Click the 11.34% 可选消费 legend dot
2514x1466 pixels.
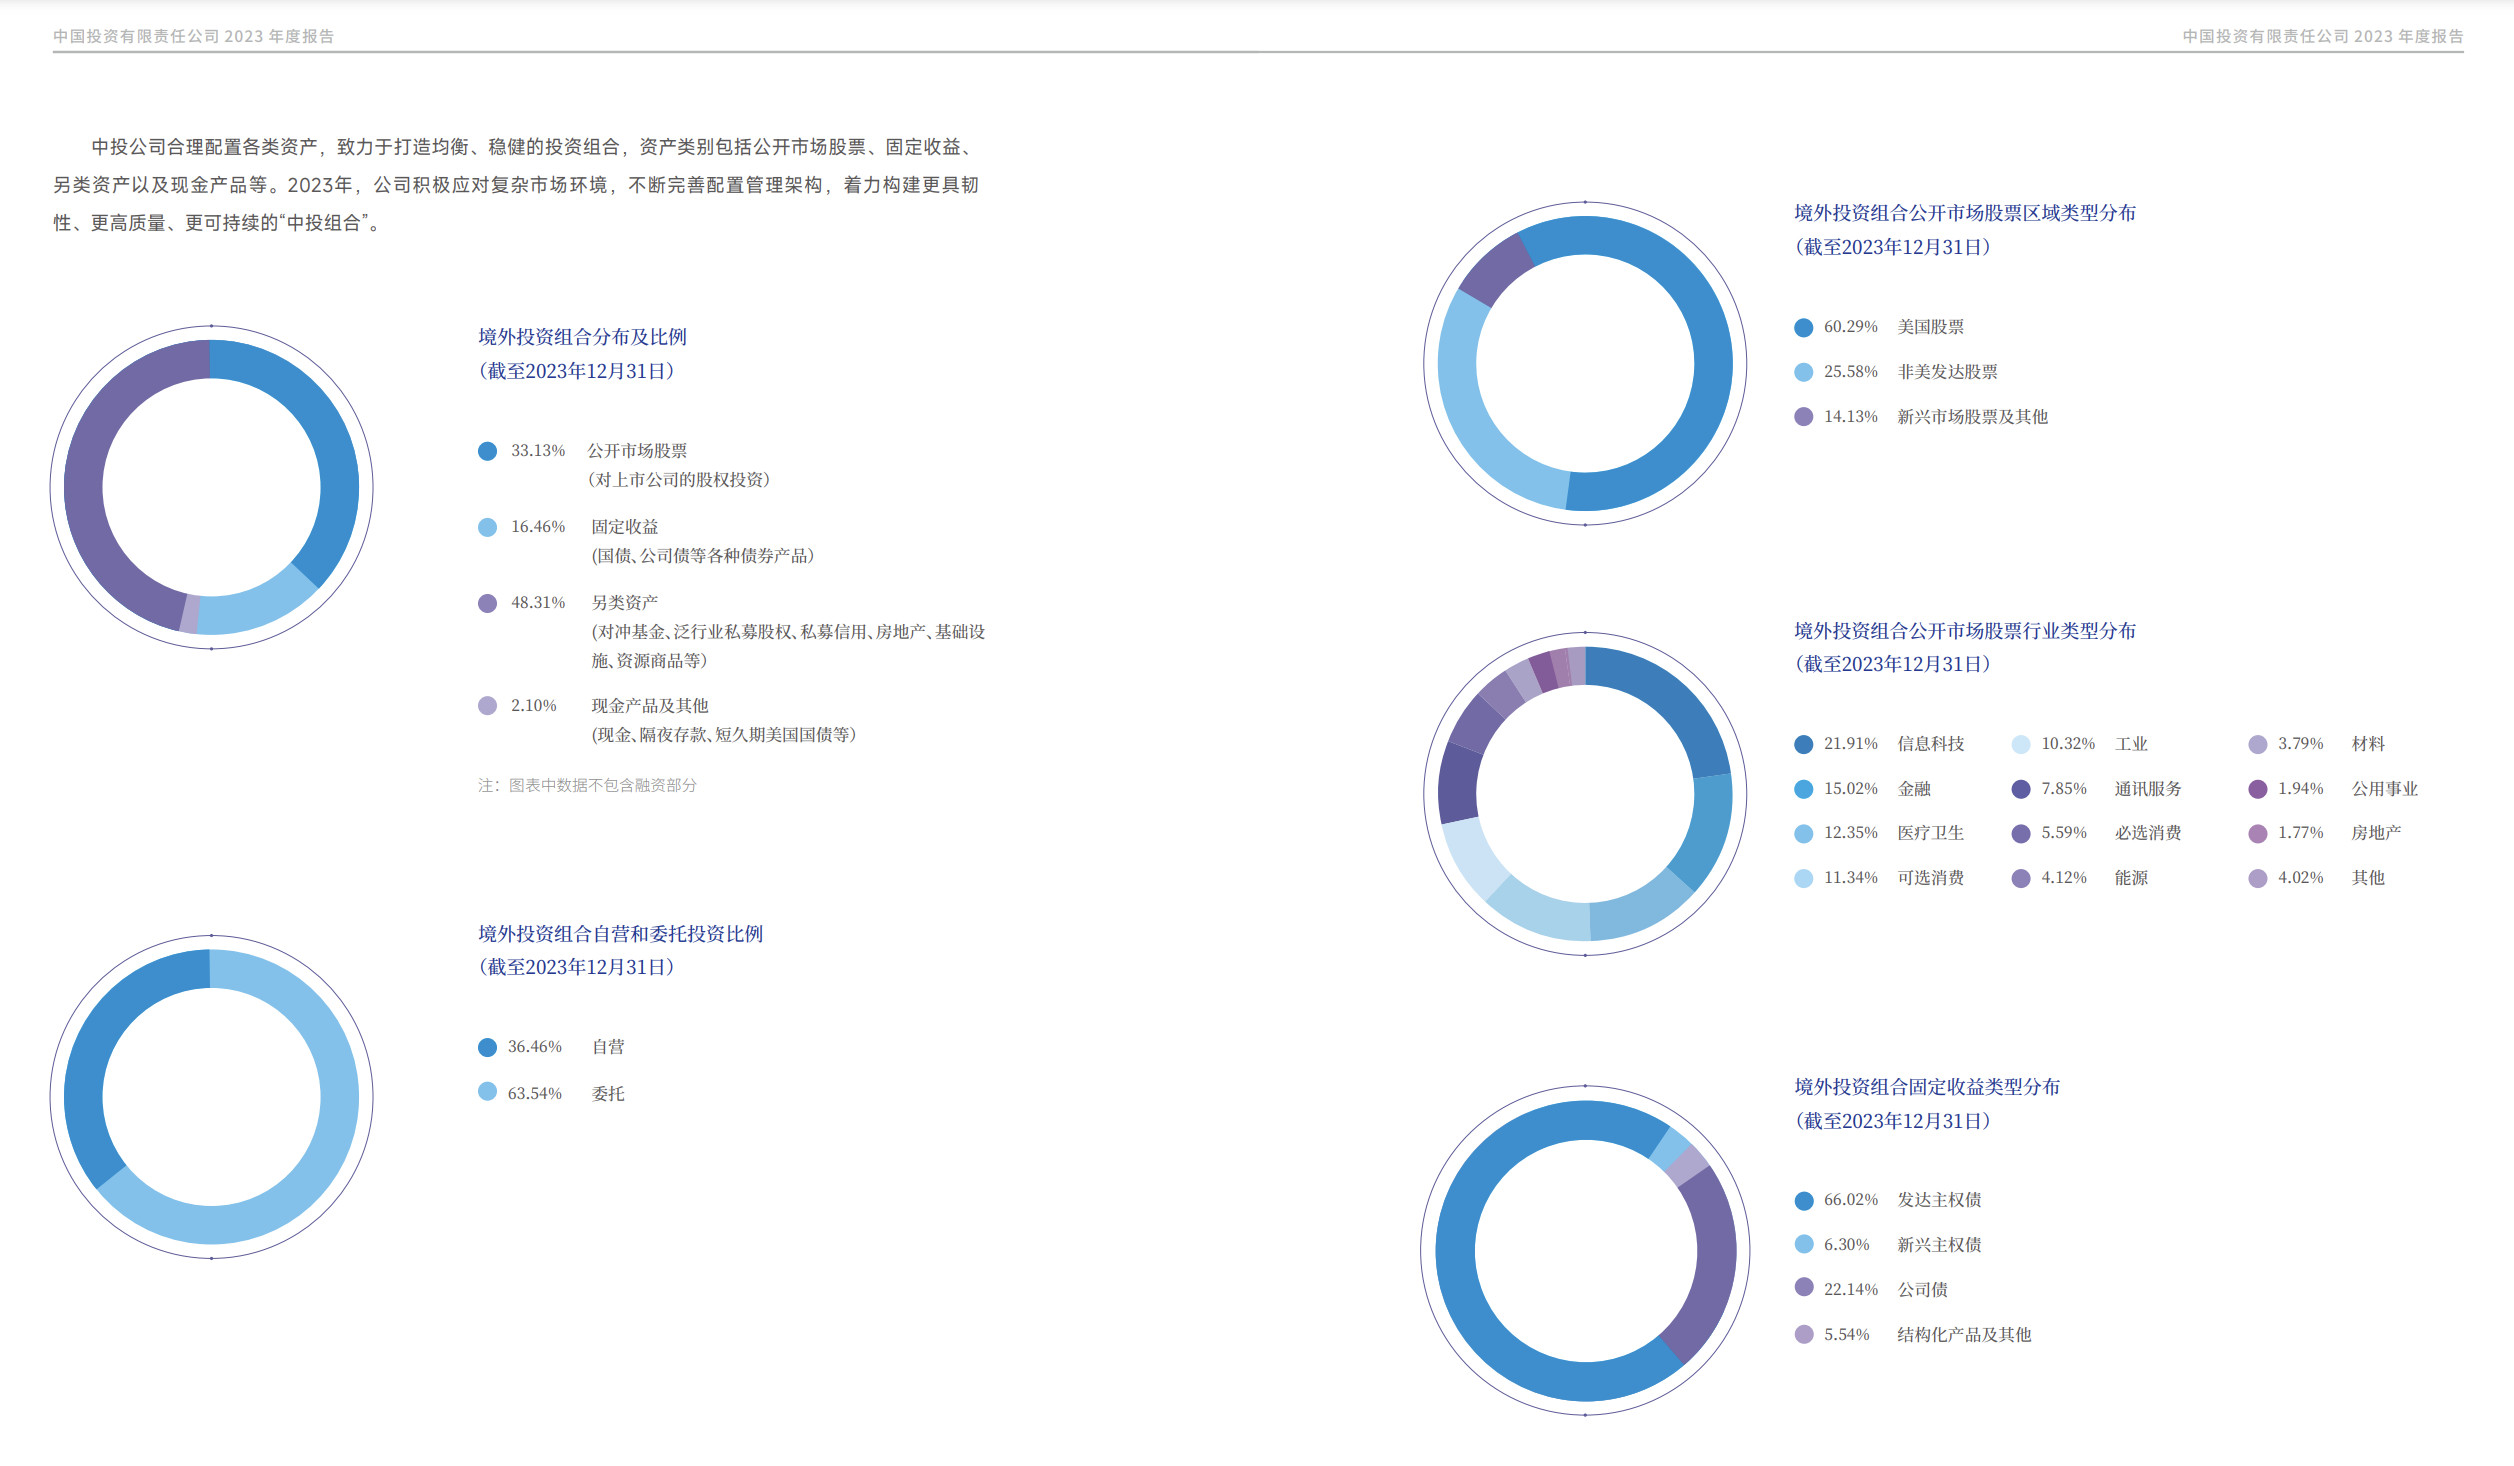coord(1803,878)
